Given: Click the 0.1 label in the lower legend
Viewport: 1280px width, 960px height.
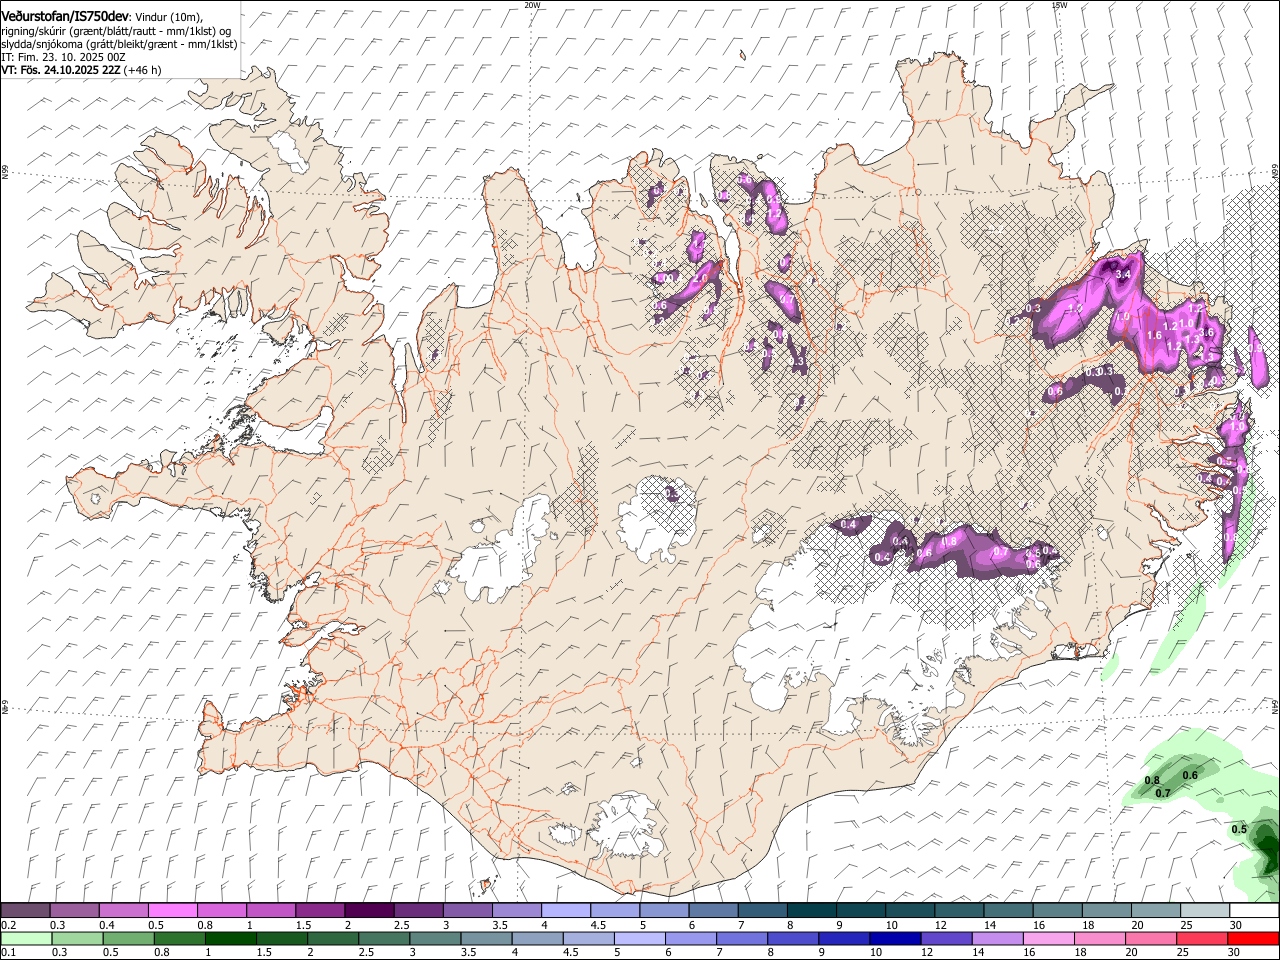Looking at the screenshot, I should click(x=7, y=953).
